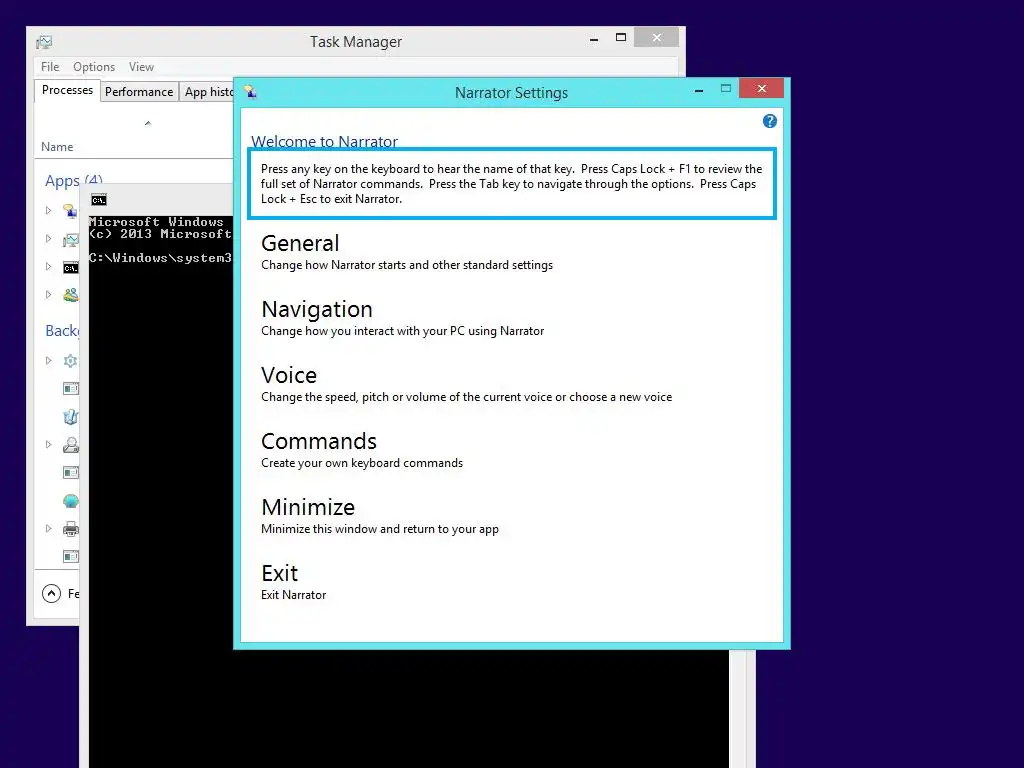Select the gear service icon in background processes

71,360
